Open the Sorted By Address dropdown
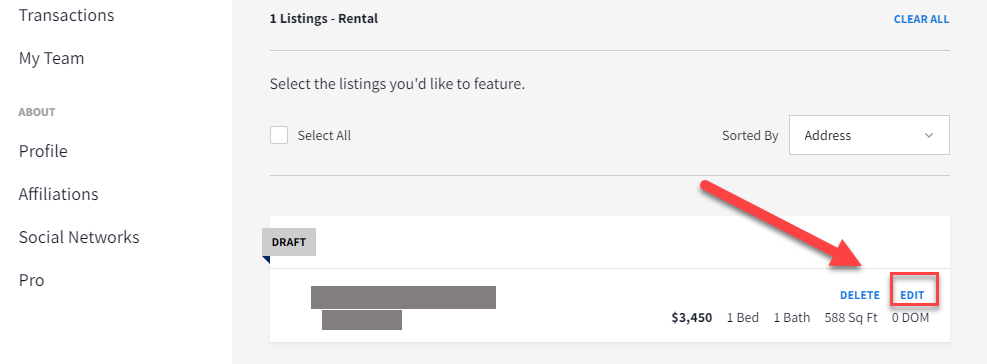Viewport: 987px width, 364px height. point(869,135)
